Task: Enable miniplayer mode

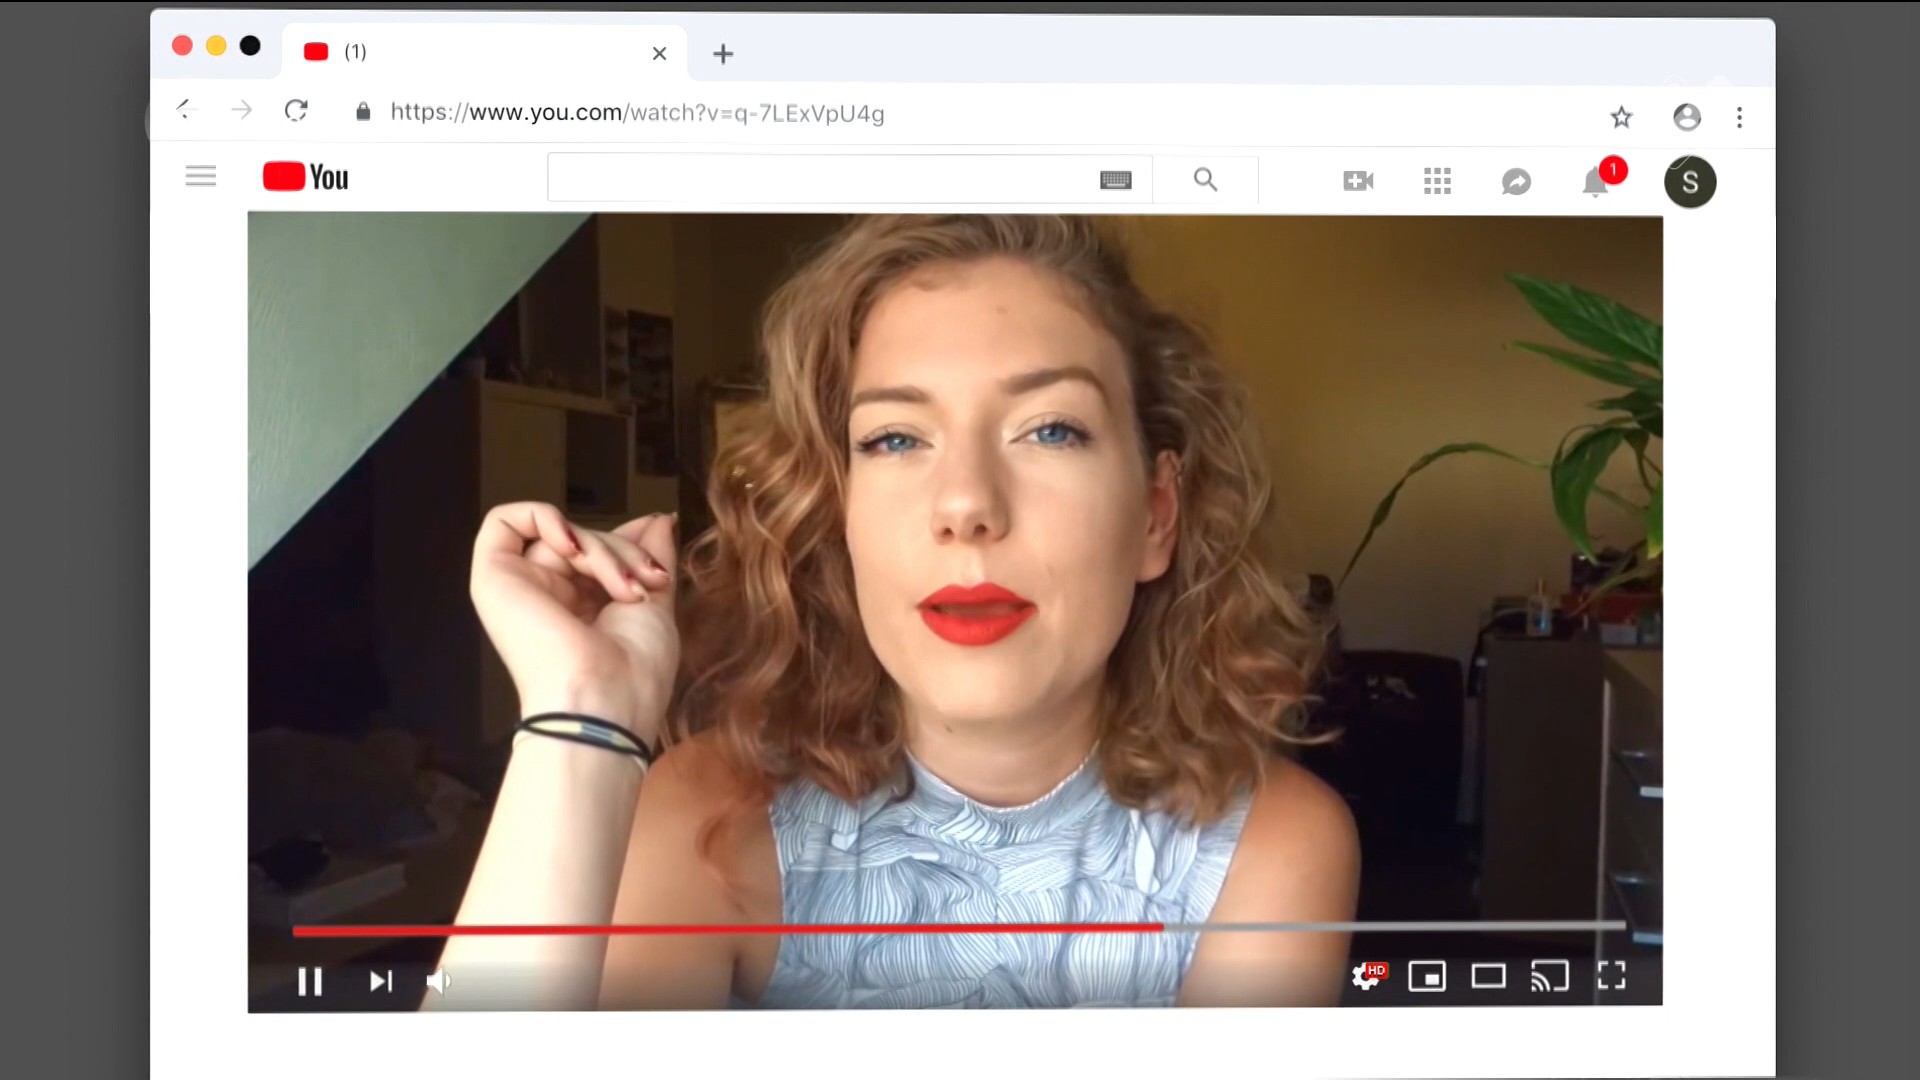Action: (1427, 976)
